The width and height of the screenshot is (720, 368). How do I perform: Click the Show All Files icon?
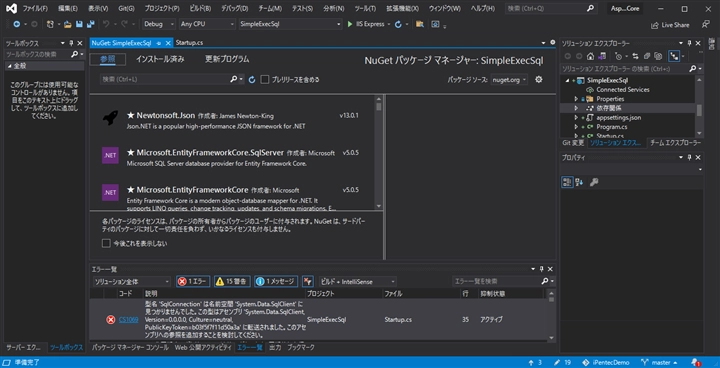point(658,56)
